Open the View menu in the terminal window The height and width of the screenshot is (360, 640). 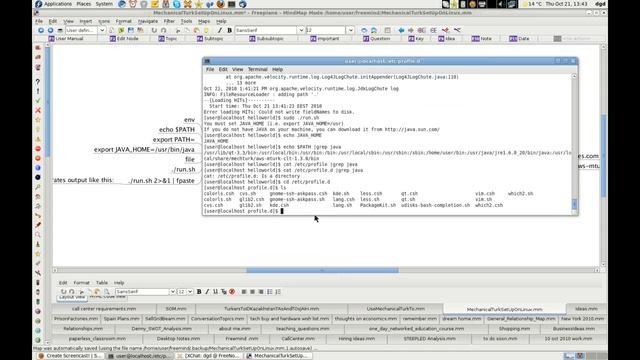[237, 69]
